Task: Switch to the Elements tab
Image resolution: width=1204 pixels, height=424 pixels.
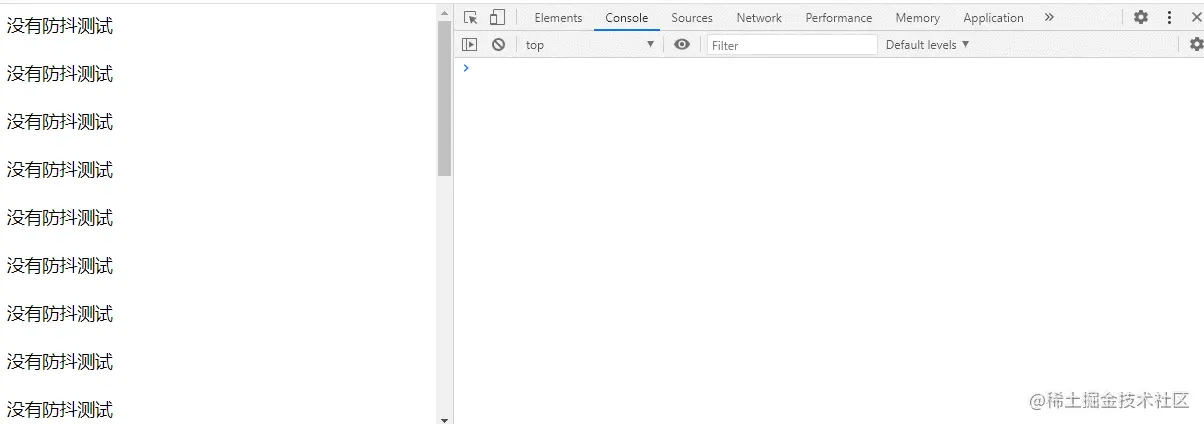Action: (558, 17)
